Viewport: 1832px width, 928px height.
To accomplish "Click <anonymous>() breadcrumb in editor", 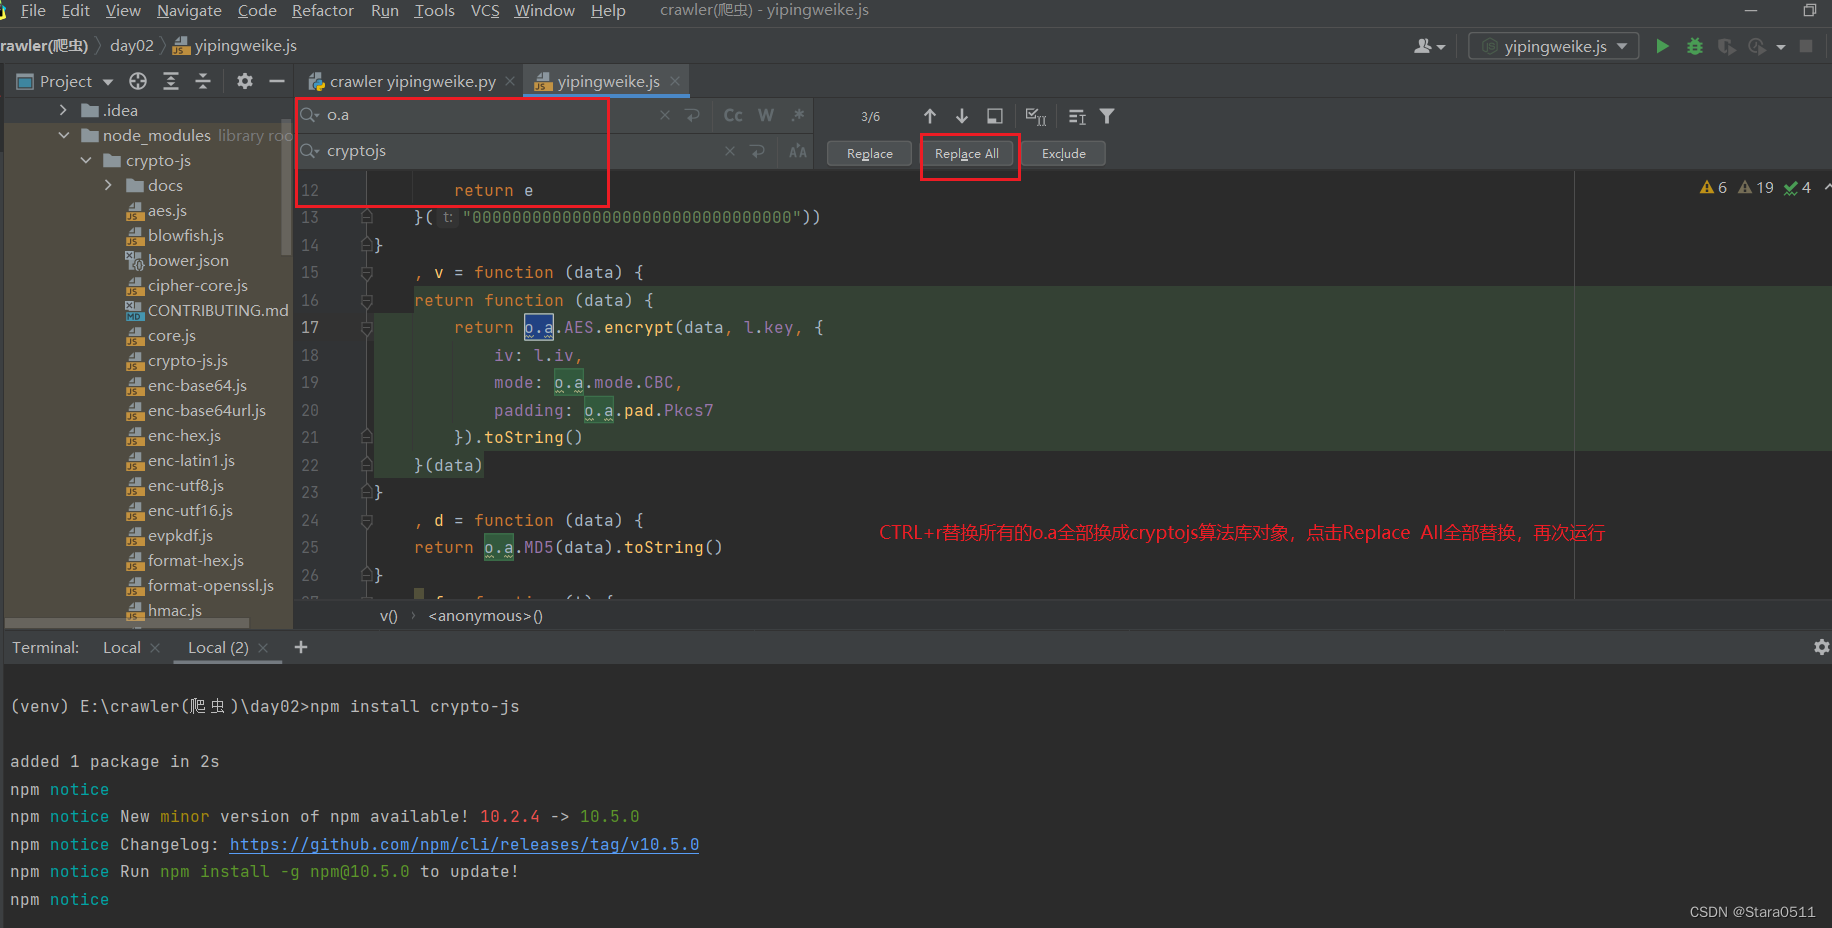I will [486, 616].
